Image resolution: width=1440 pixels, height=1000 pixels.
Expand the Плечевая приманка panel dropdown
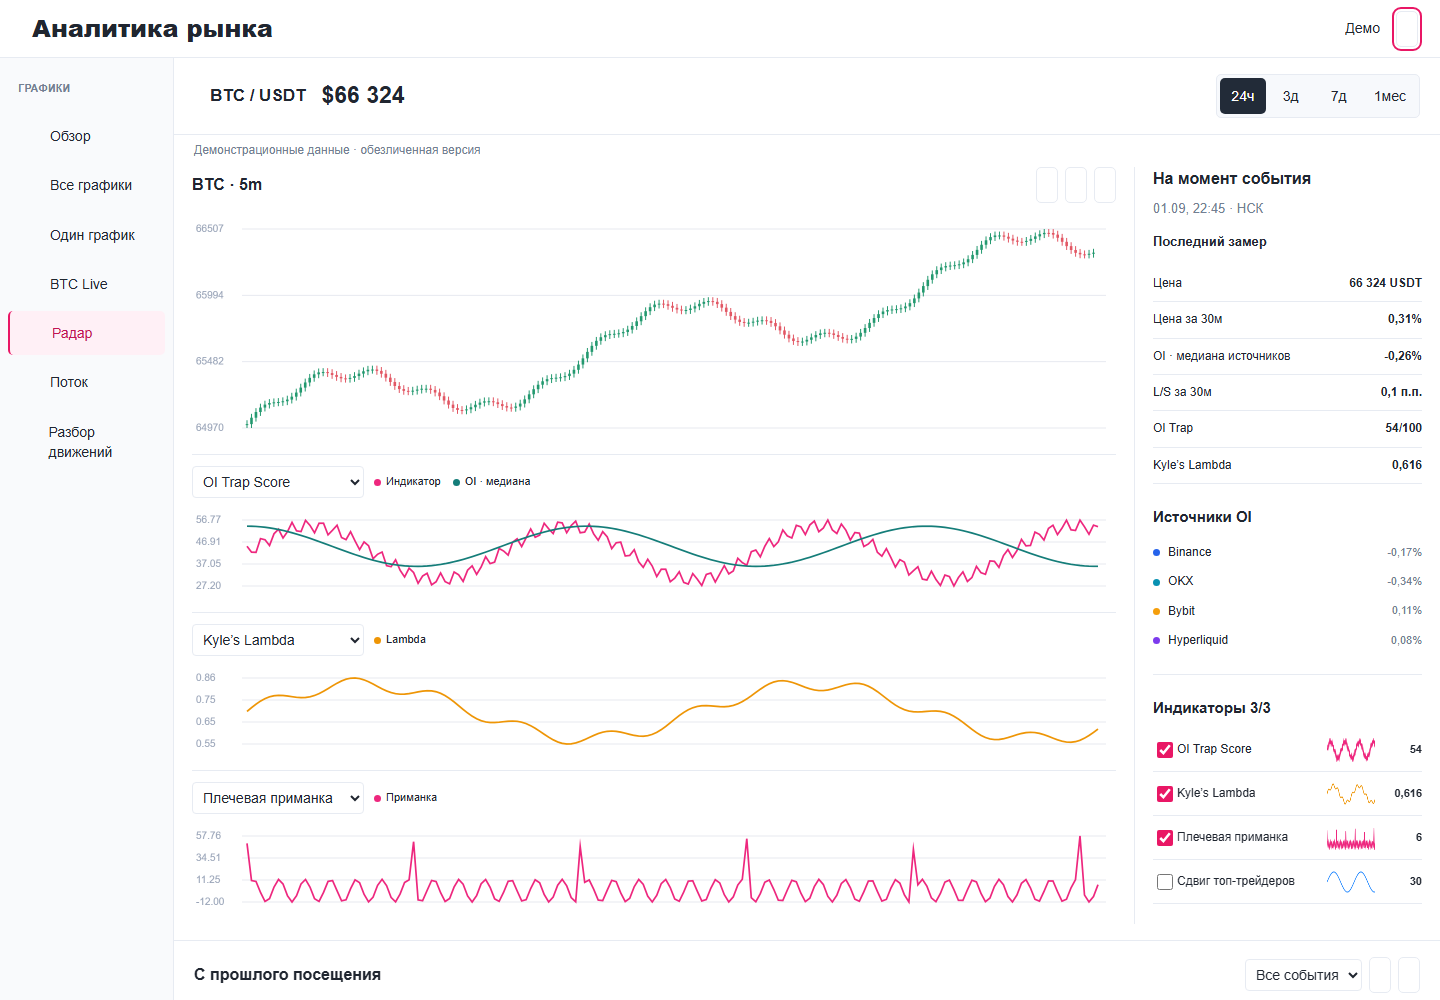click(x=278, y=798)
